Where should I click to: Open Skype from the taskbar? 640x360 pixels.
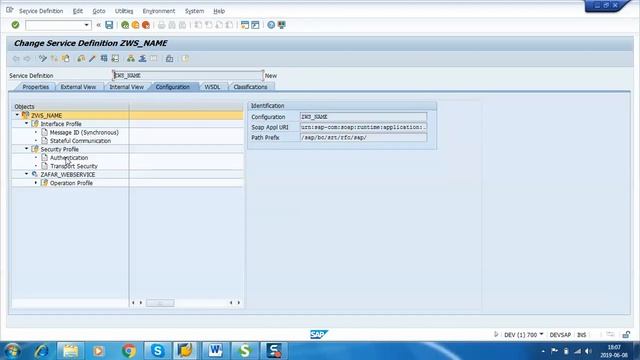point(158,351)
